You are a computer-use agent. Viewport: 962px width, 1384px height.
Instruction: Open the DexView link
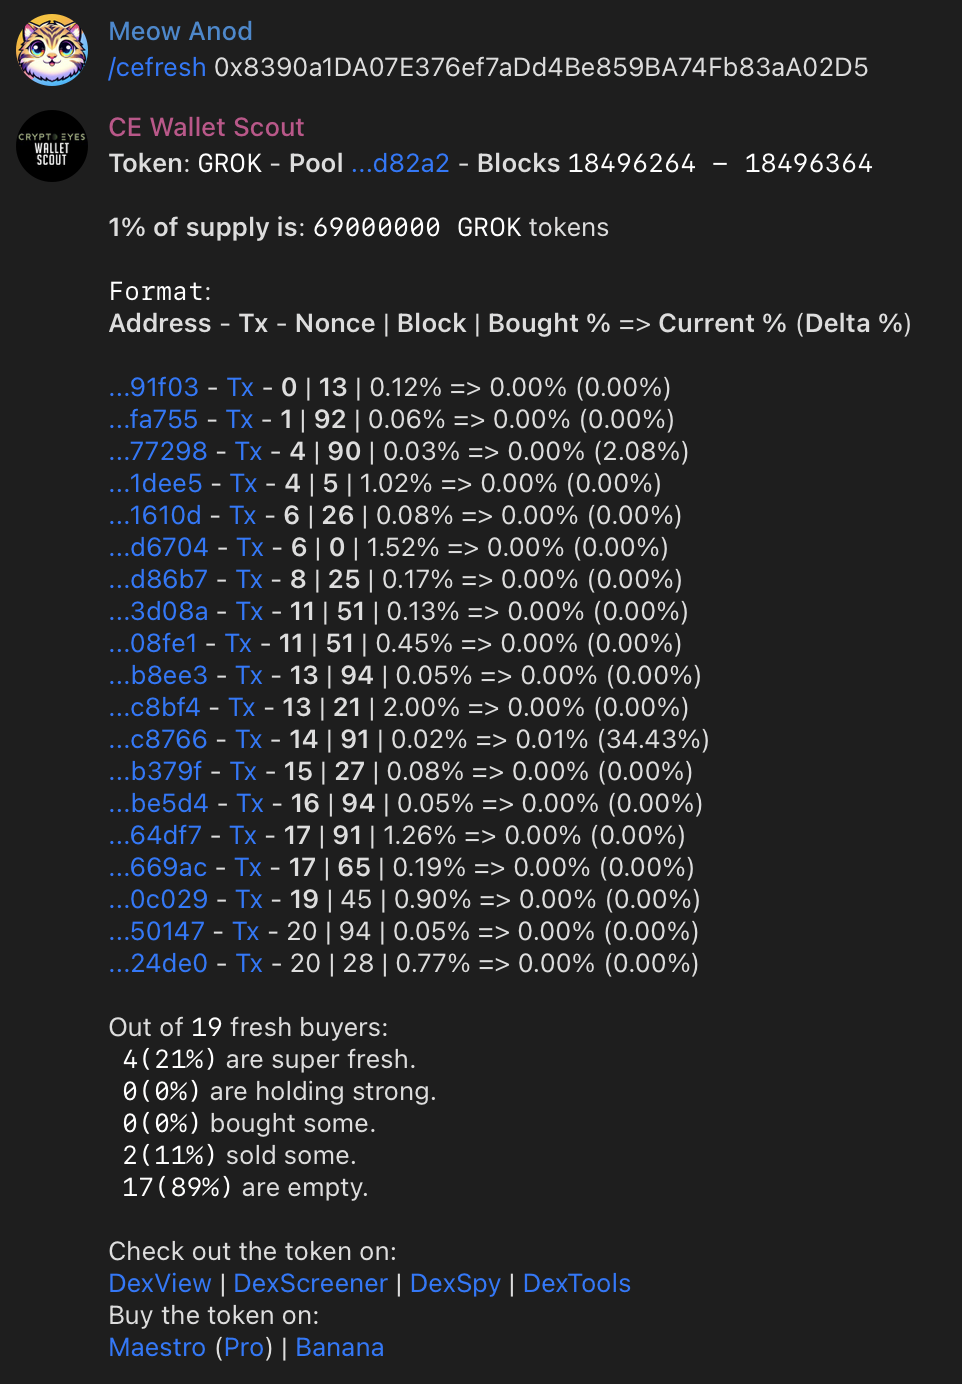tap(160, 1284)
